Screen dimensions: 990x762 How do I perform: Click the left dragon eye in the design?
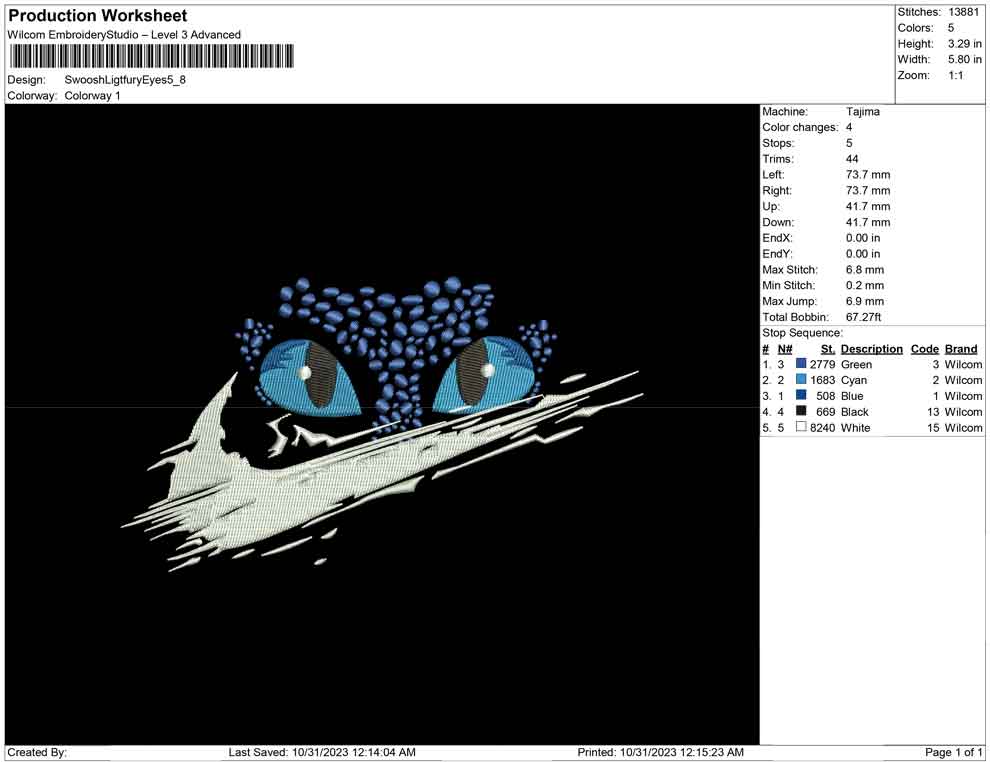click(x=309, y=376)
